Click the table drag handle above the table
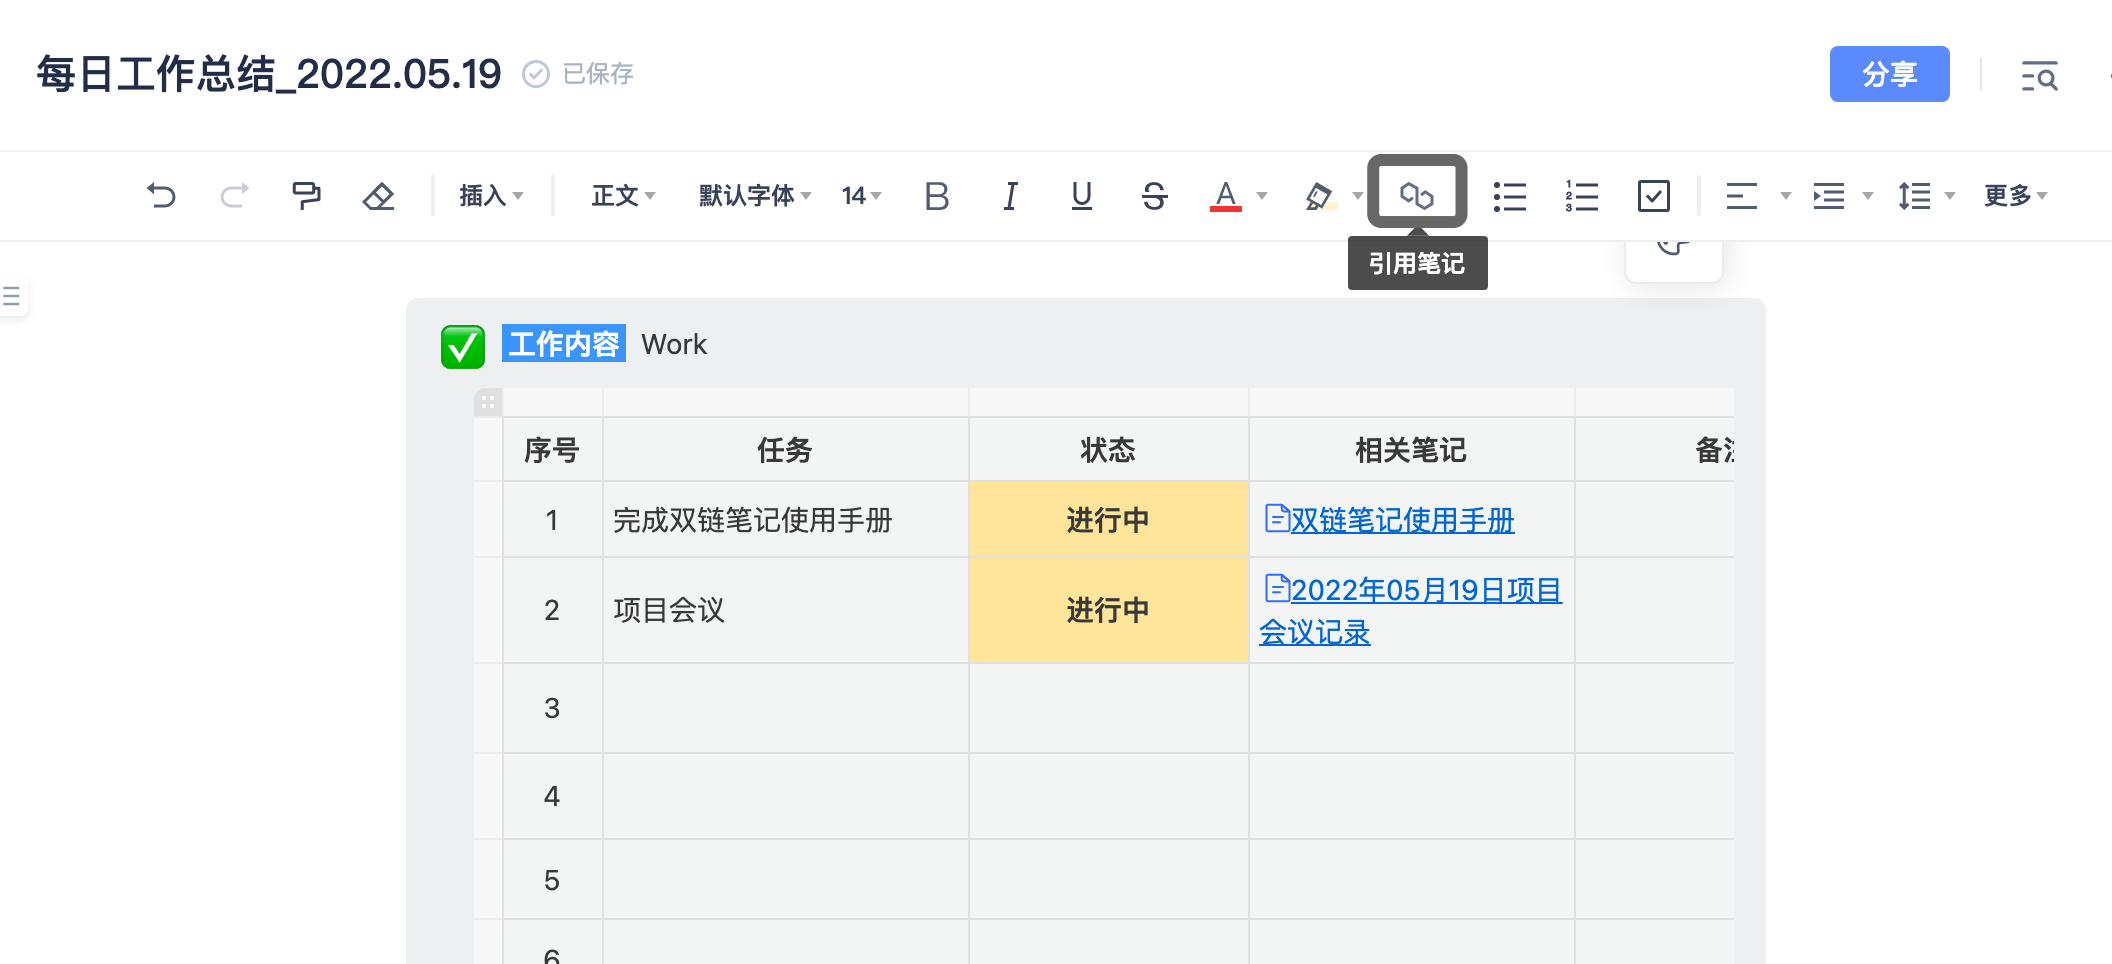The height and width of the screenshot is (964, 2112). point(489,402)
